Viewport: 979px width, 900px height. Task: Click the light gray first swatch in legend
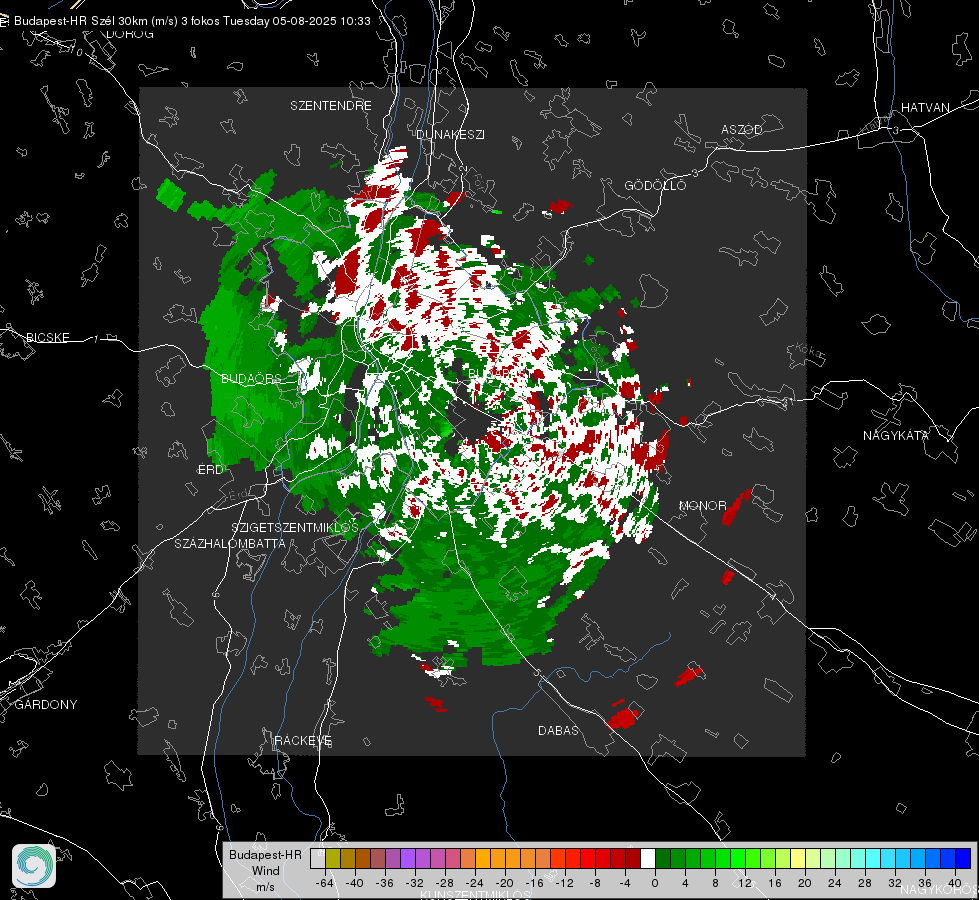coord(318,859)
